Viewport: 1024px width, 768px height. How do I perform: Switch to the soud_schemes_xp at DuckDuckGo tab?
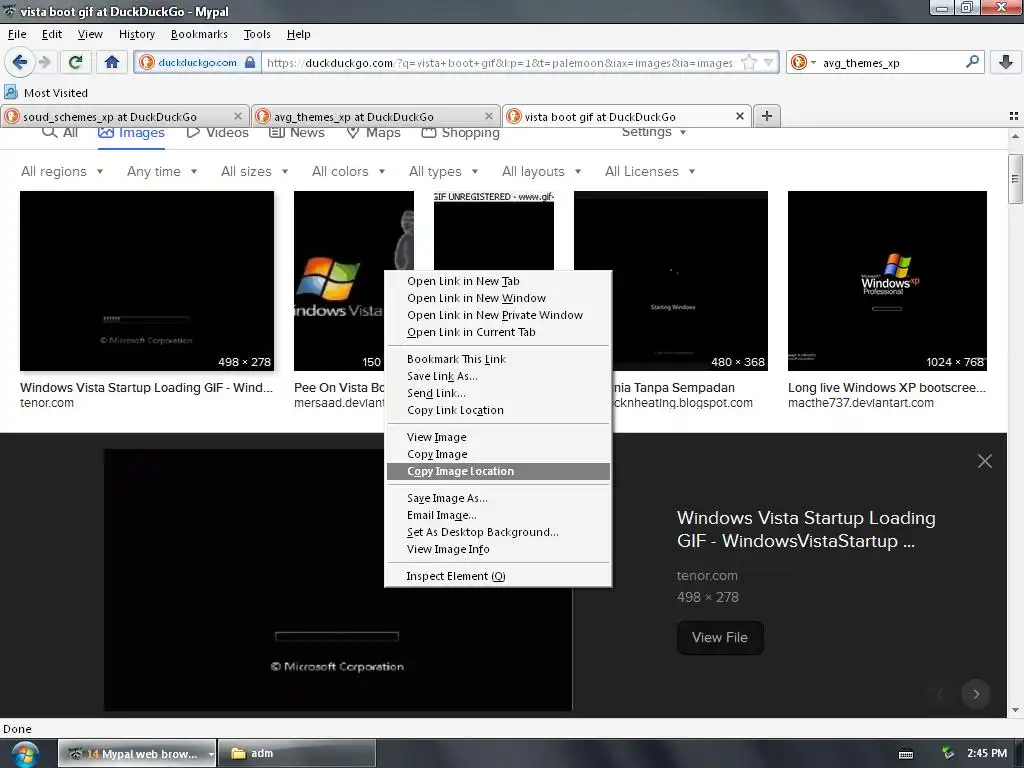(125, 116)
